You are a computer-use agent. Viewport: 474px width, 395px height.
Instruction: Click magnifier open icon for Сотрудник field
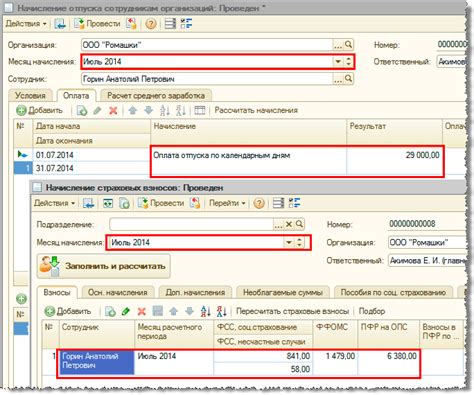[x=348, y=79]
